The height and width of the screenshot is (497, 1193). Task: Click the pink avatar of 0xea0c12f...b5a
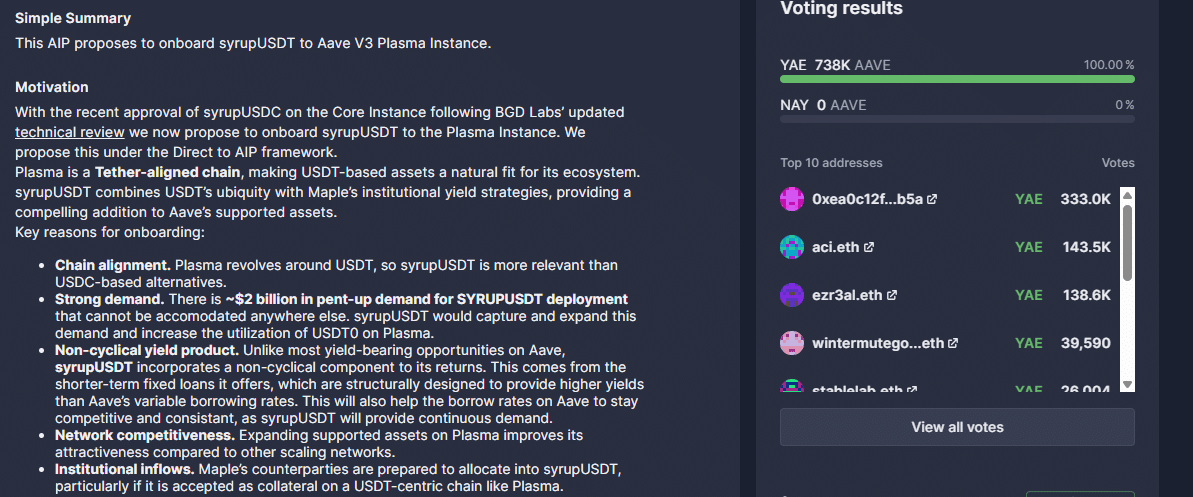coord(792,199)
